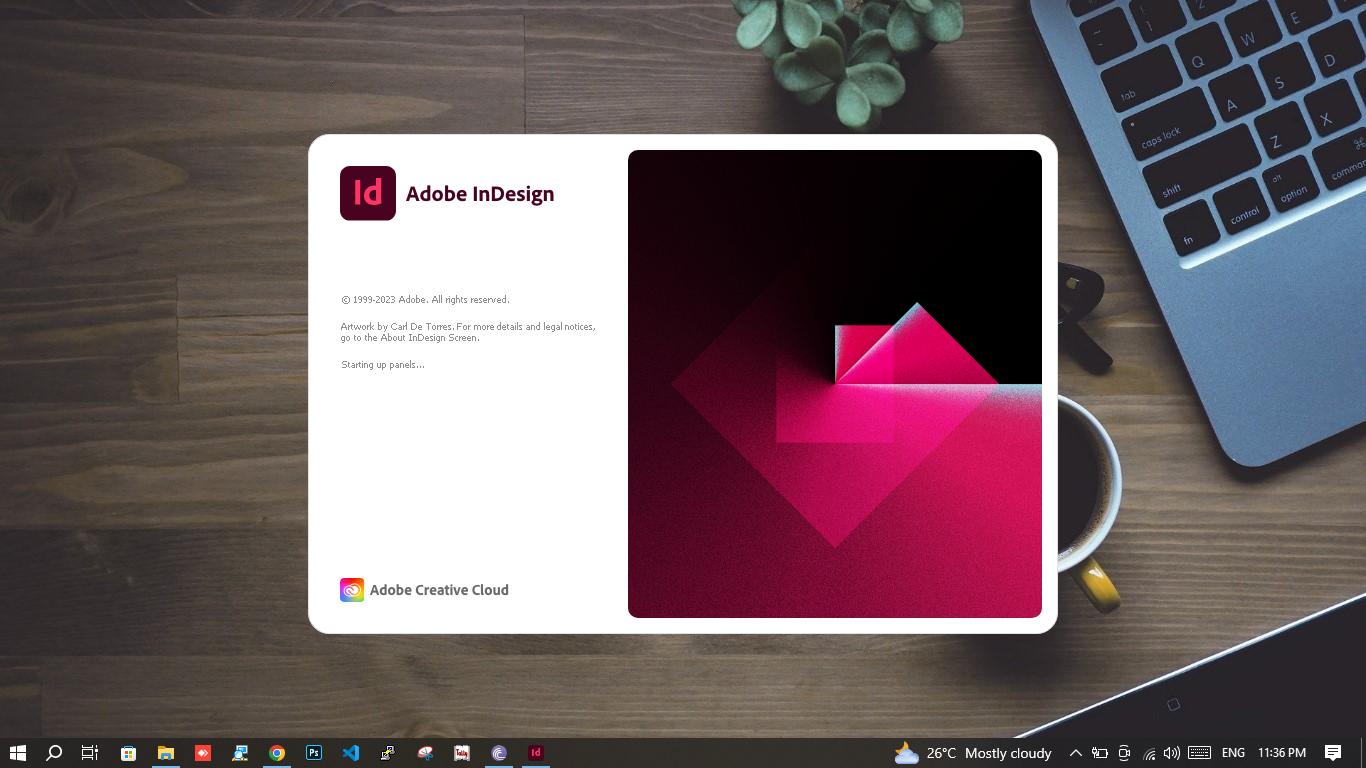
Task: Open File Explorer from taskbar
Action: click(166, 753)
